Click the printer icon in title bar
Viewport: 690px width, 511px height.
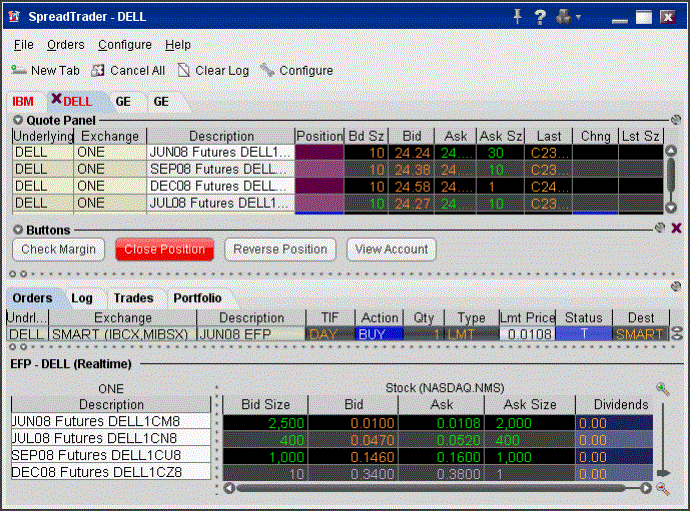[x=565, y=17]
